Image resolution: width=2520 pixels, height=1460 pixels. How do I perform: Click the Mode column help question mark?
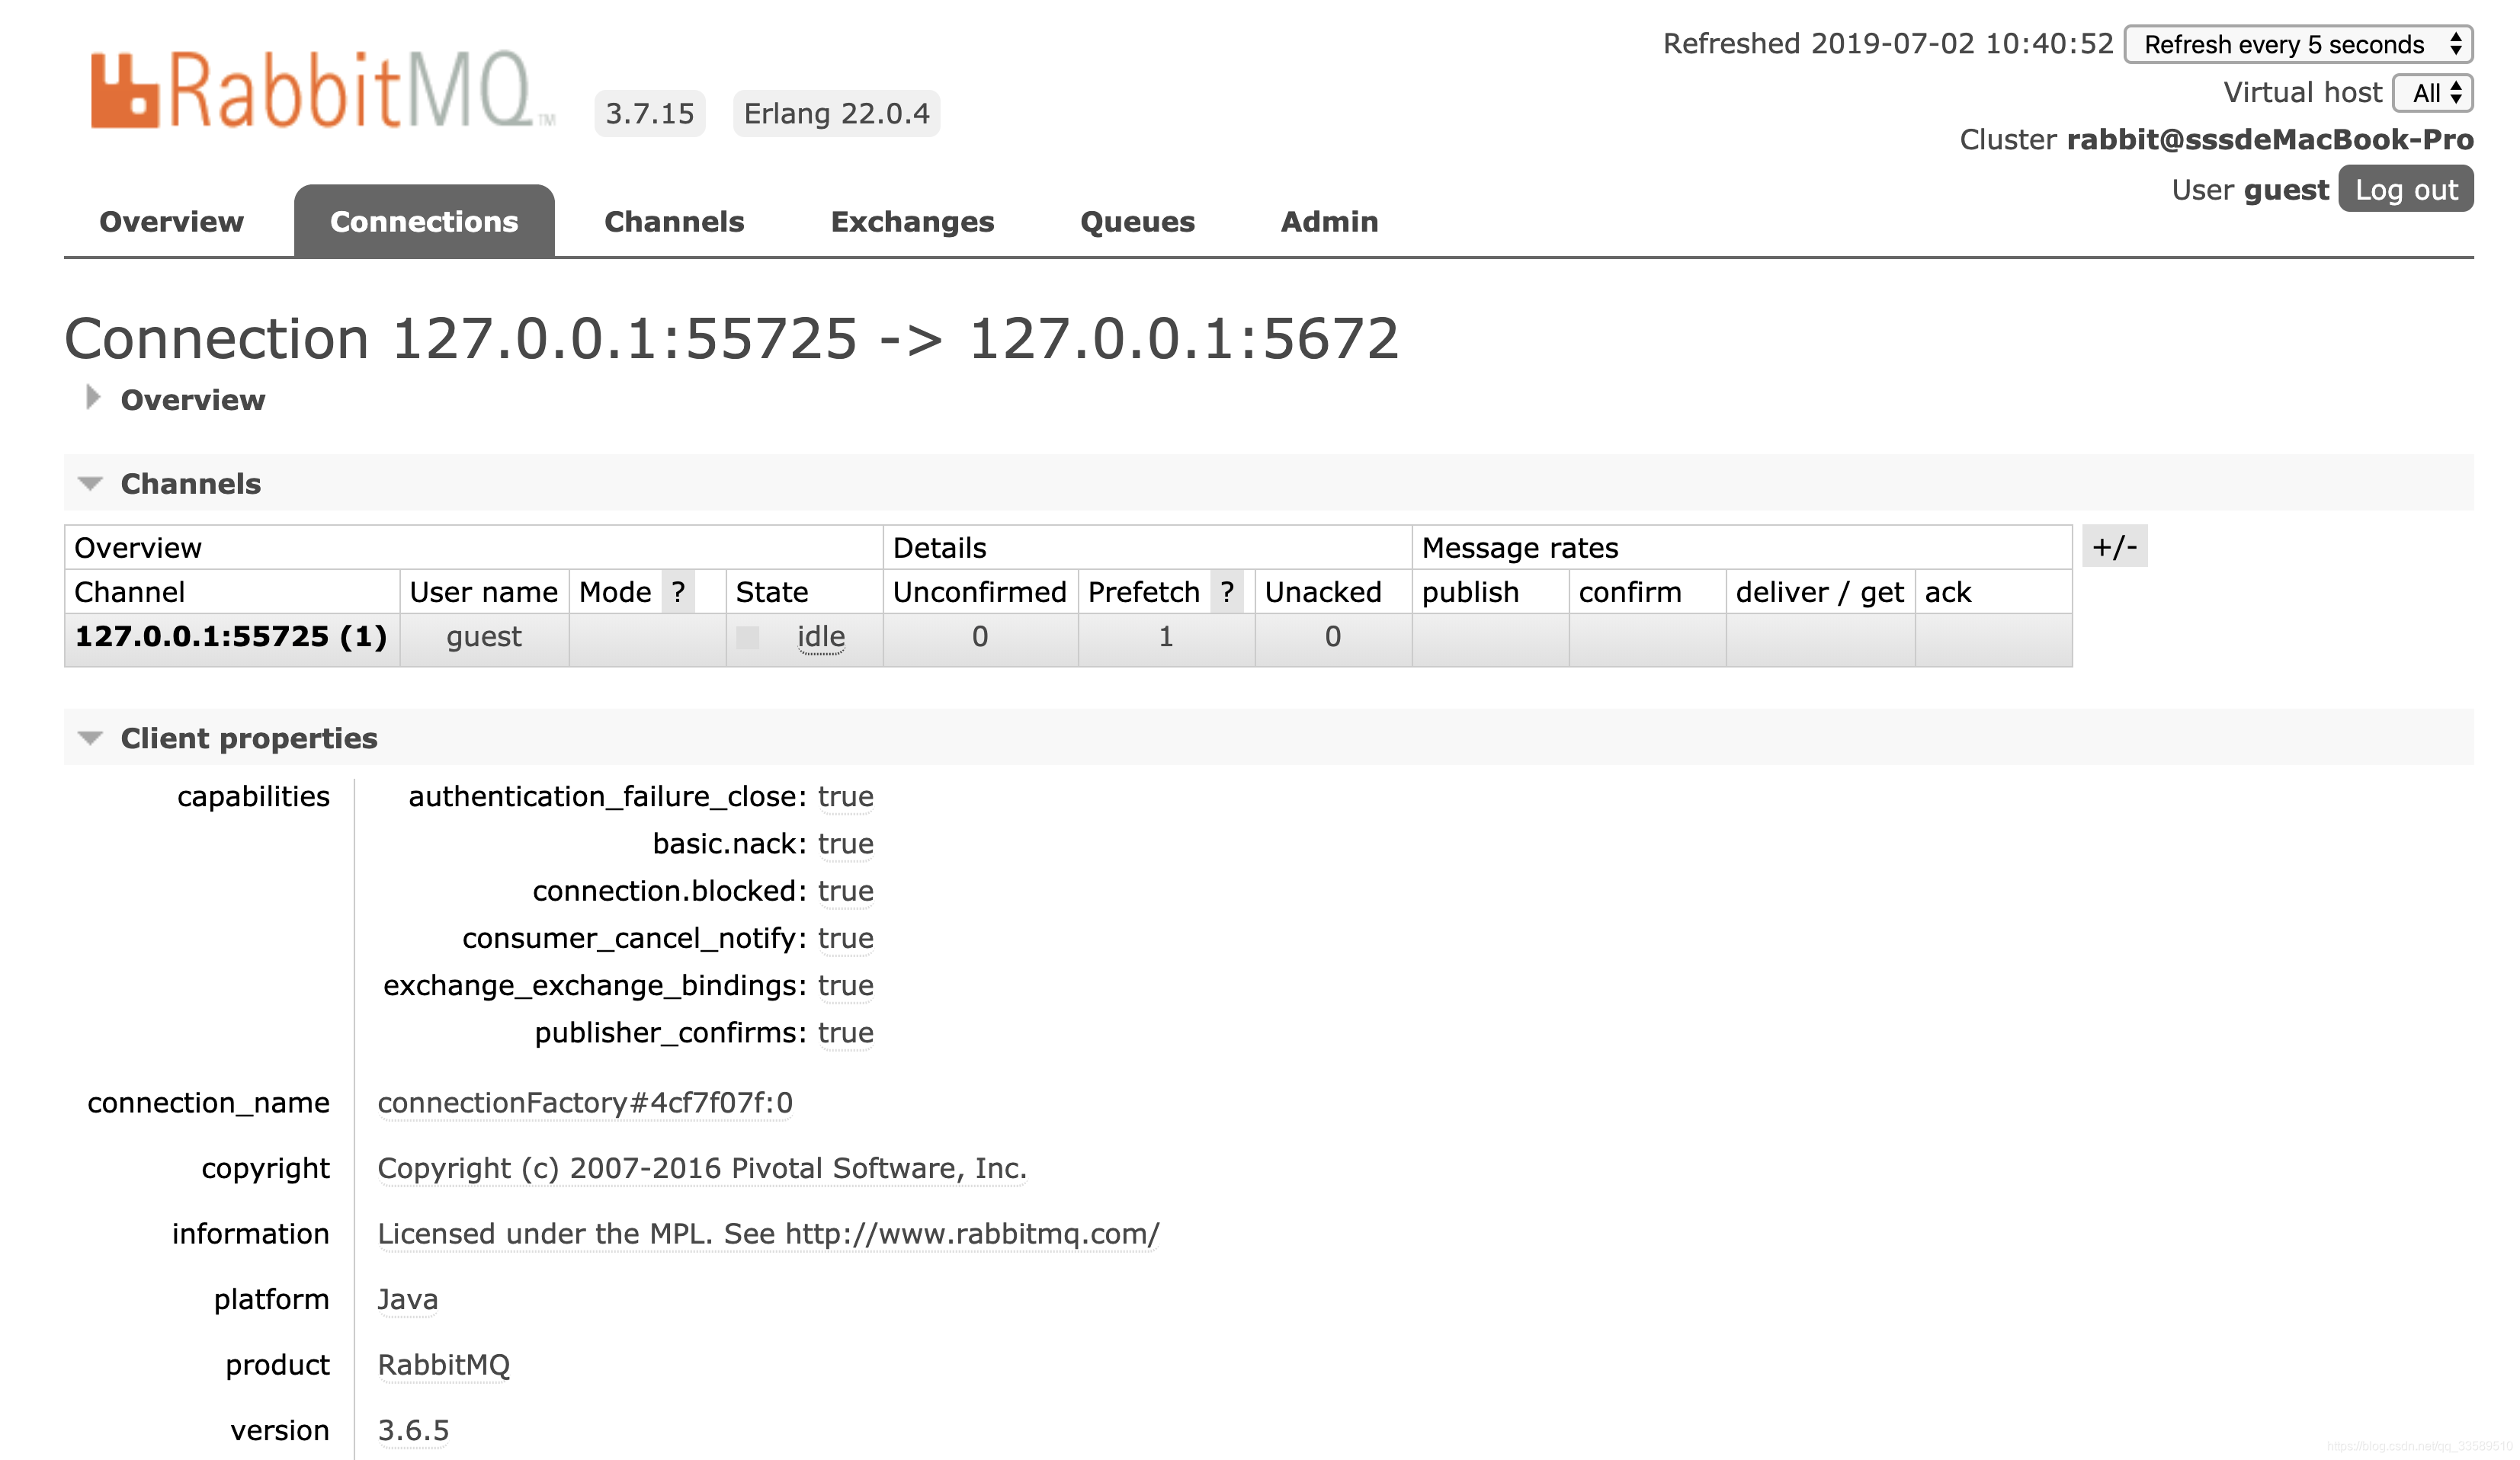pos(679,592)
